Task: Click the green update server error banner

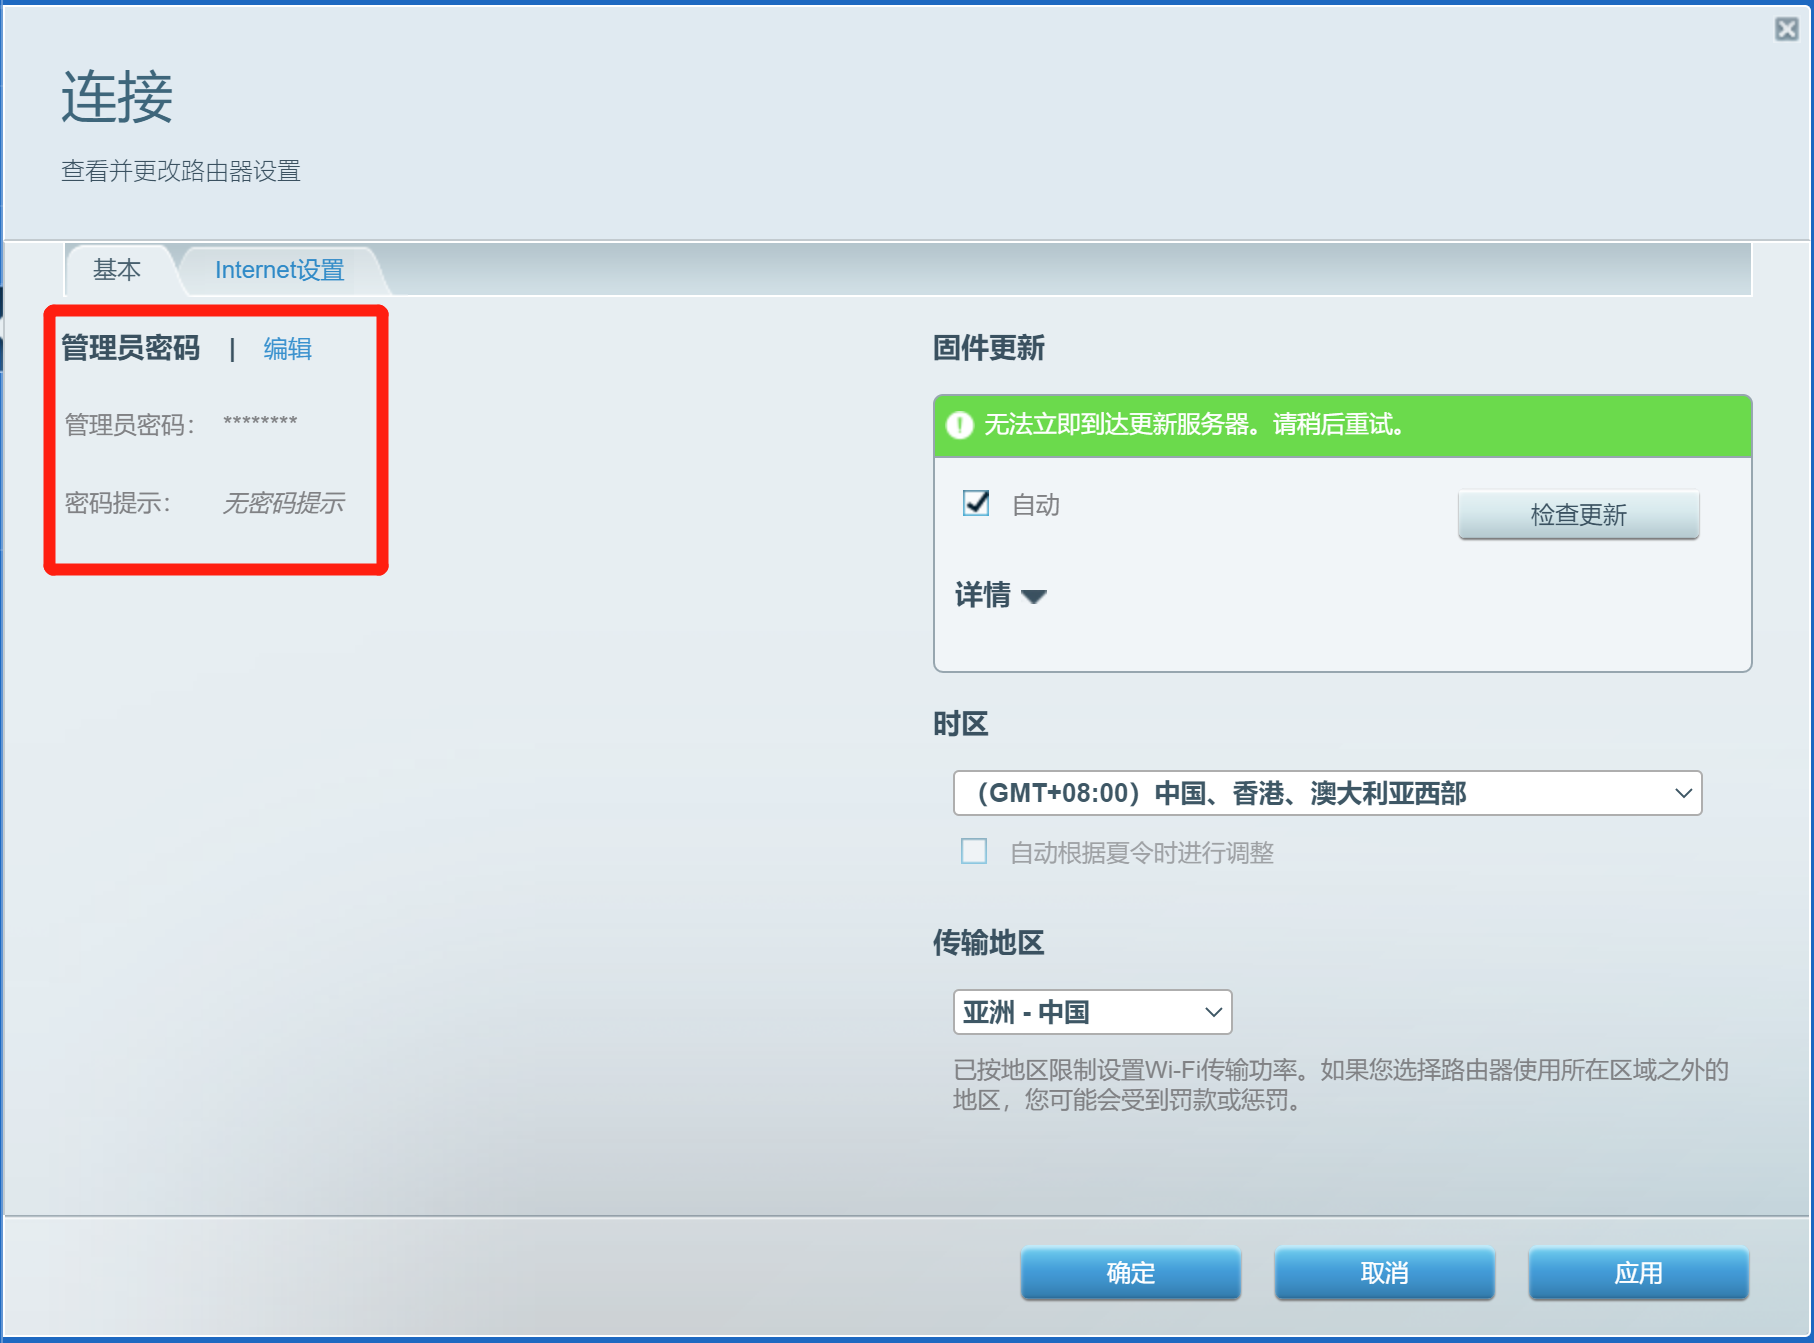Action: click(x=1342, y=426)
